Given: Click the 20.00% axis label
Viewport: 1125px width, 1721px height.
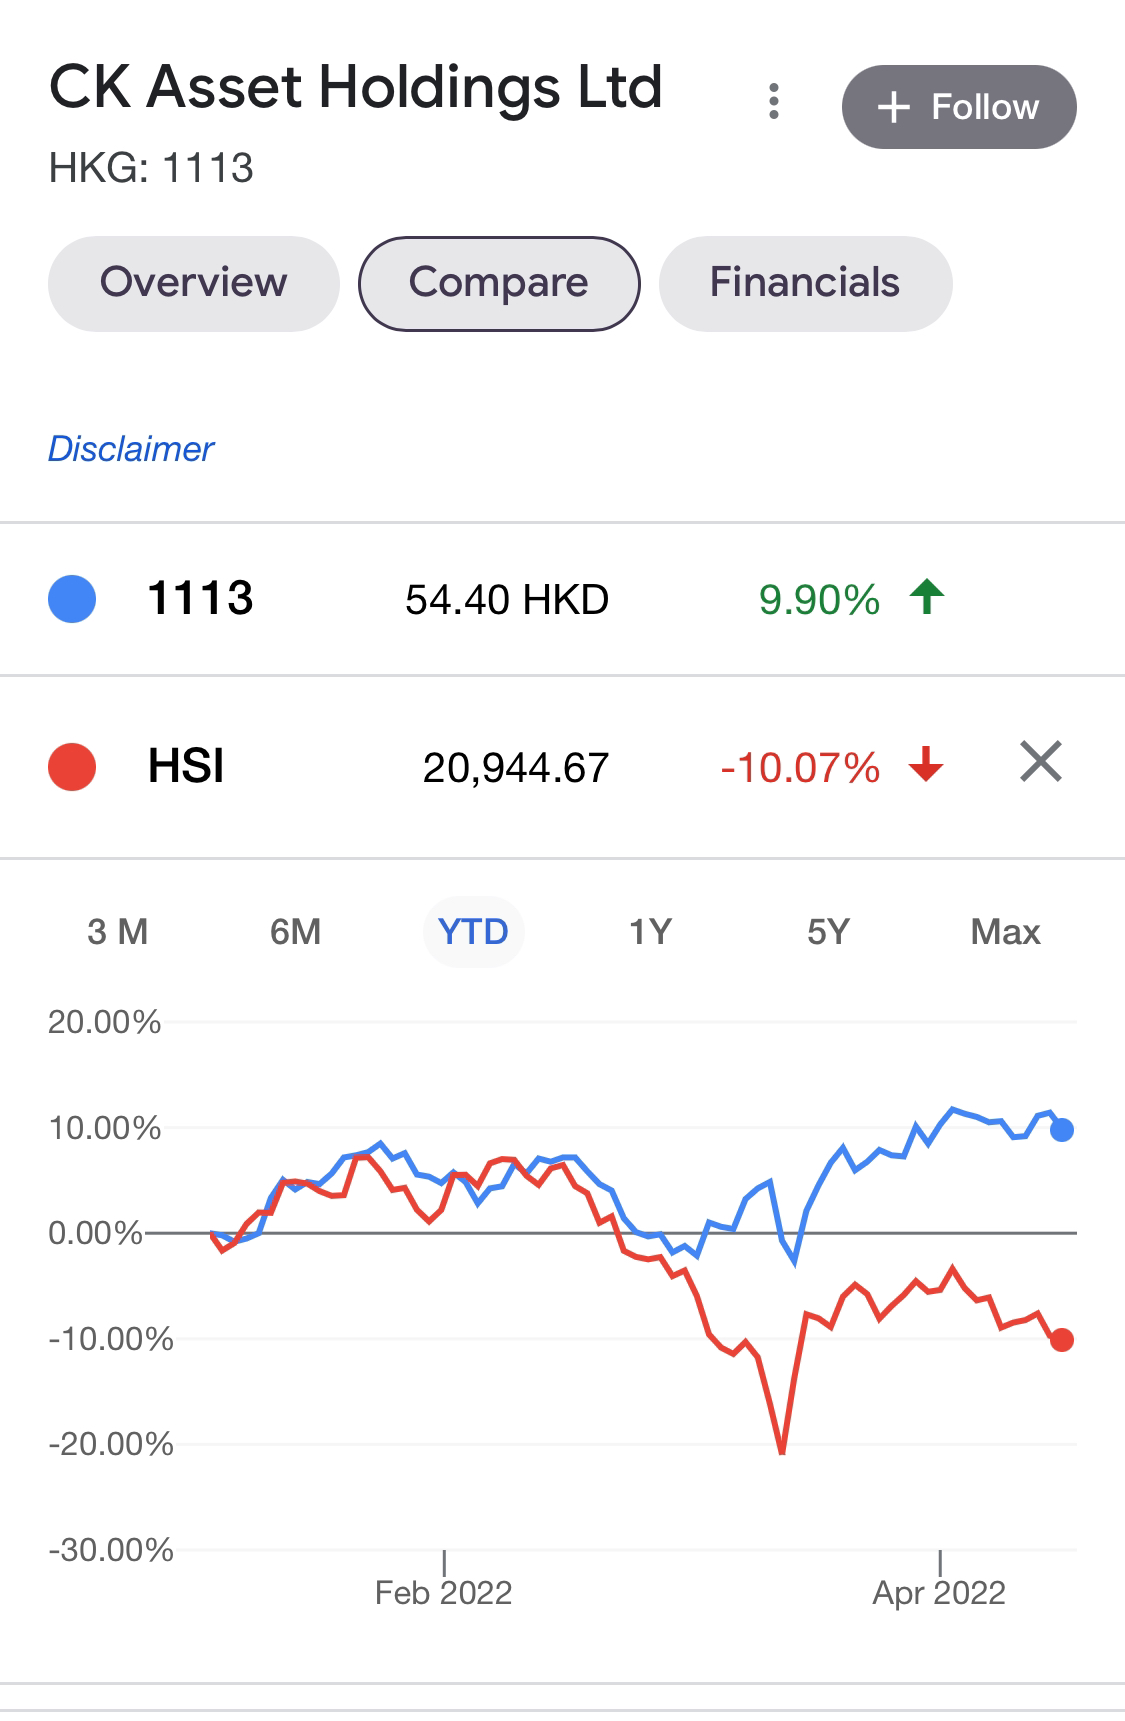Looking at the screenshot, I should coord(104,1022).
